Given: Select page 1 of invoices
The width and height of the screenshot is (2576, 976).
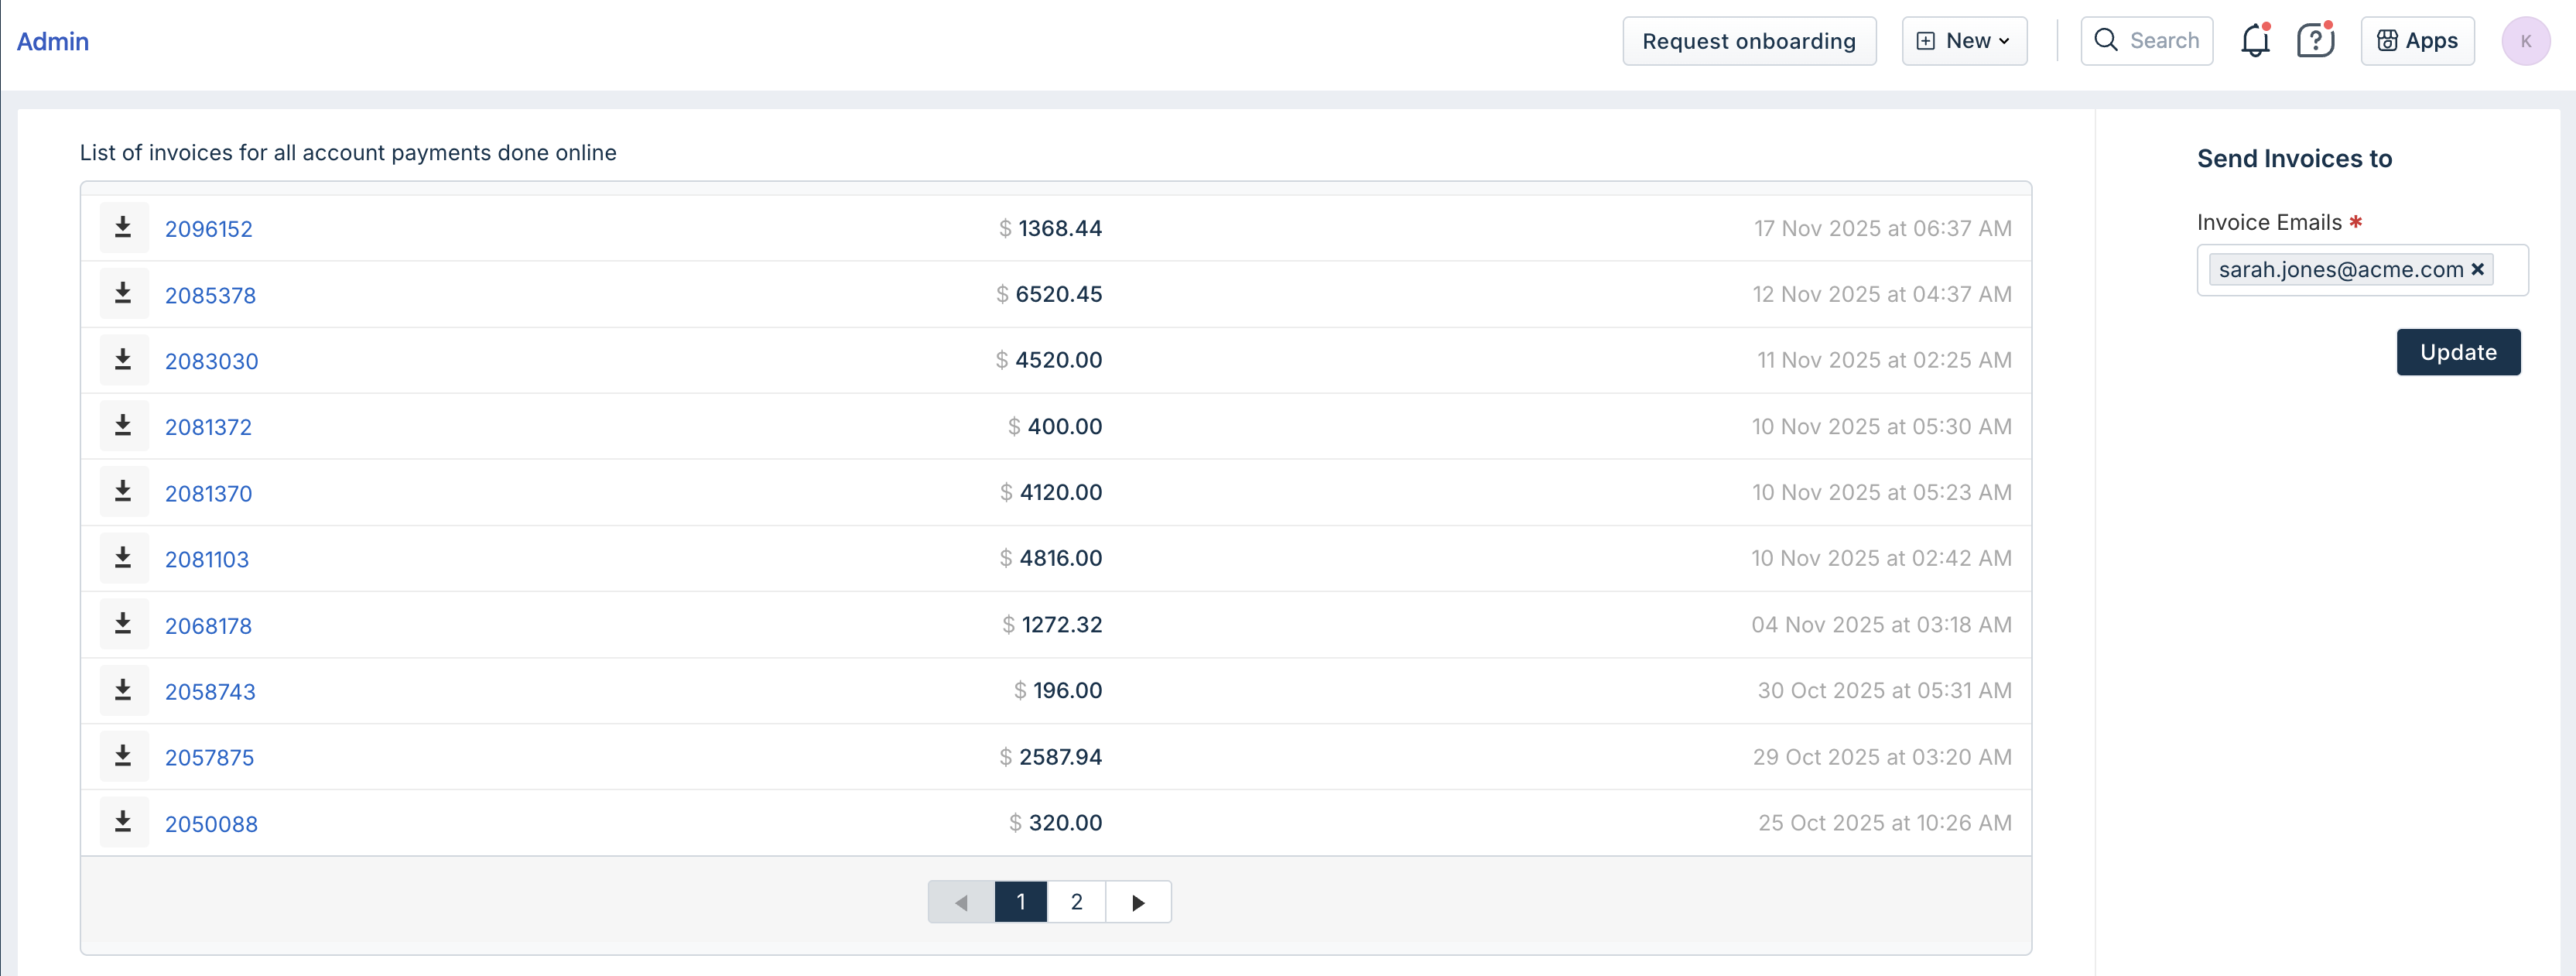Looking at the screenshot, I should tap(1020, 902).
